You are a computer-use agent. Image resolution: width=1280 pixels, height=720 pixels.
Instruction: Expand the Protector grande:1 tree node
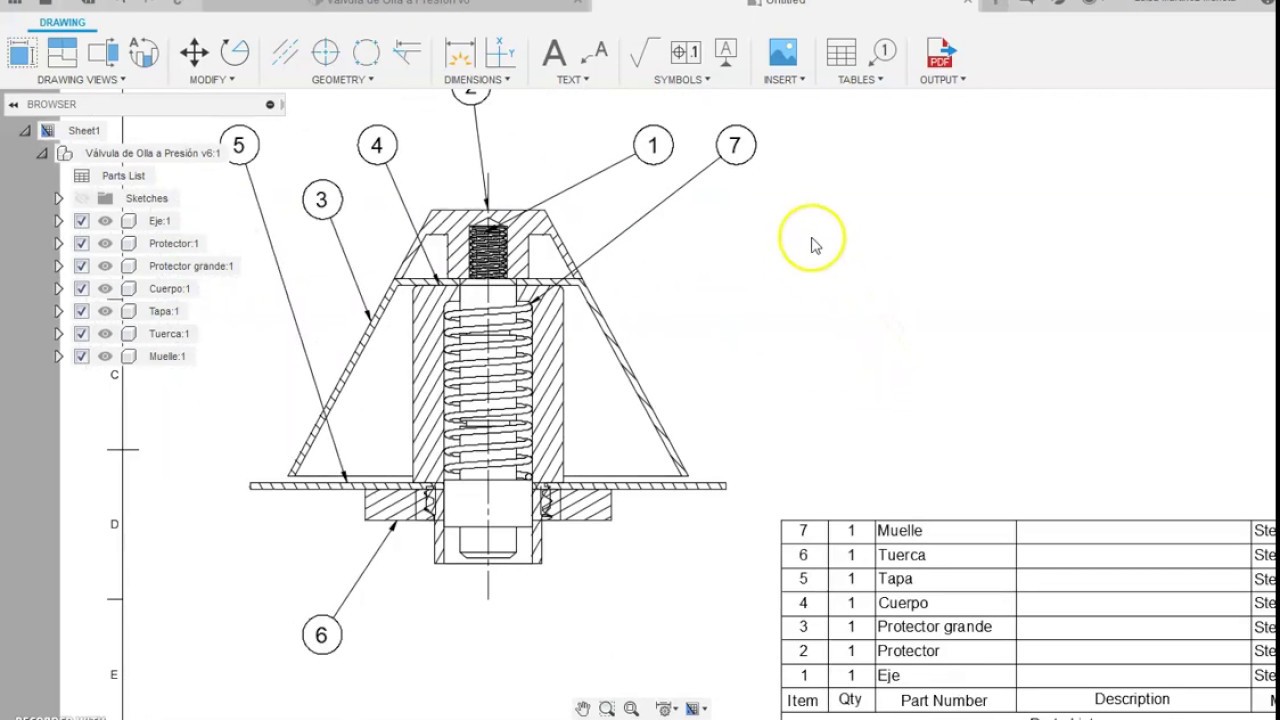pos(58,266)
